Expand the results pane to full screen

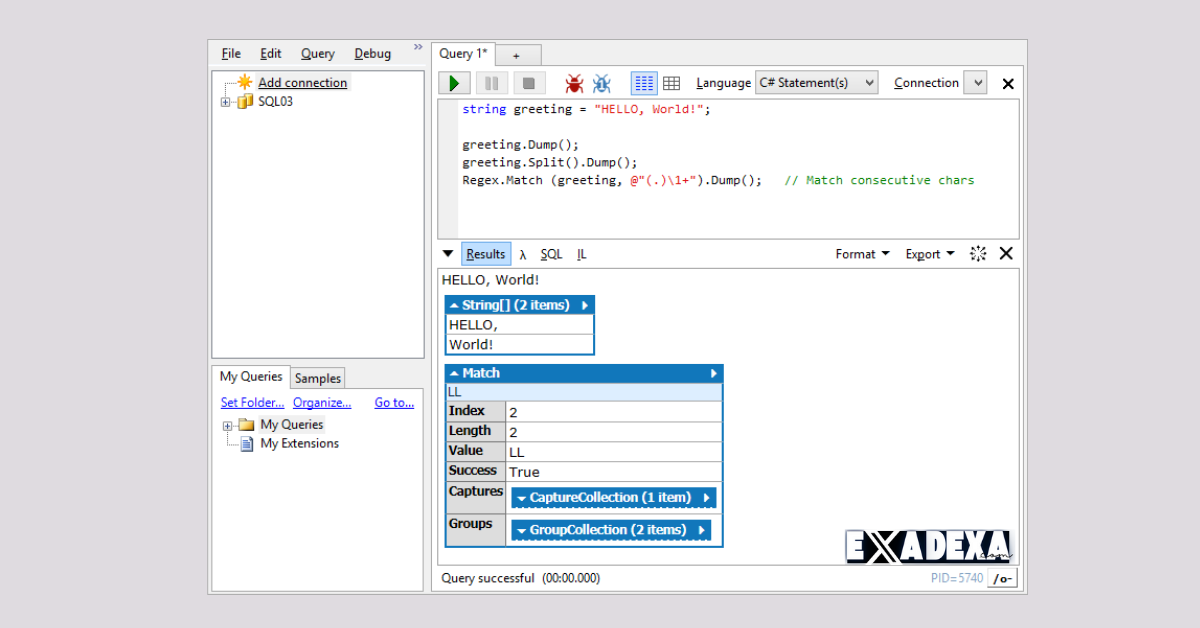[977, 253]
